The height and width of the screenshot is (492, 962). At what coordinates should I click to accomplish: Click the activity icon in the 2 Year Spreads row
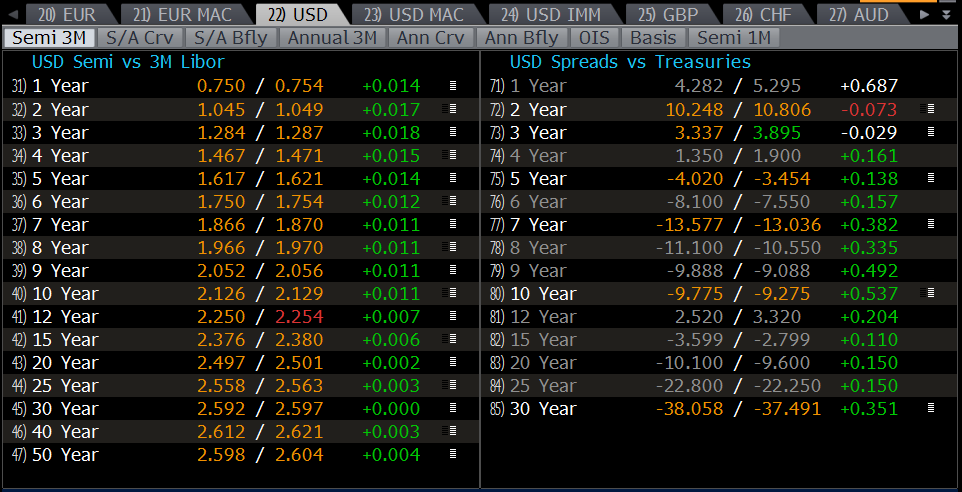point(931,109)
